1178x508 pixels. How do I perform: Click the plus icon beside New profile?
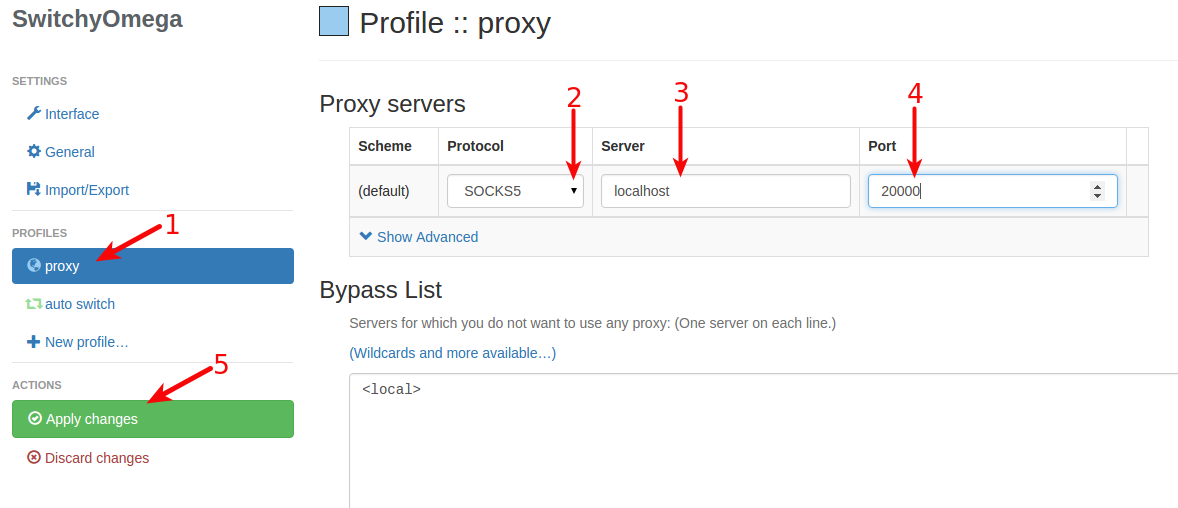pyautogui.click(x=33, y=342)
